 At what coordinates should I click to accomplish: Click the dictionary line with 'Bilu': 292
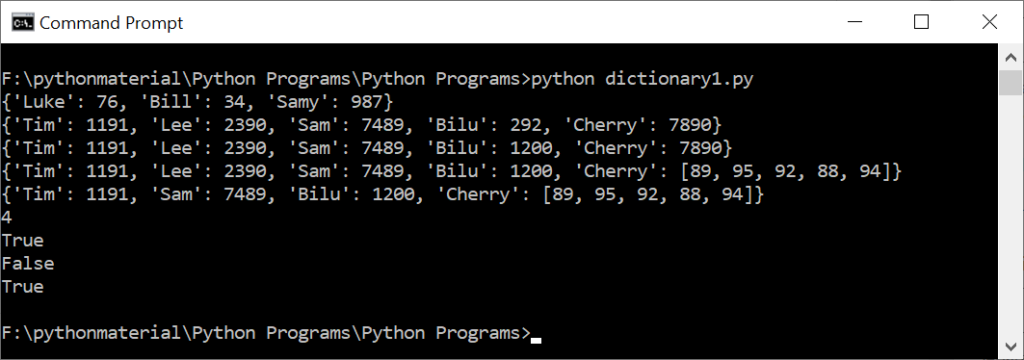(x=362, y=125)
